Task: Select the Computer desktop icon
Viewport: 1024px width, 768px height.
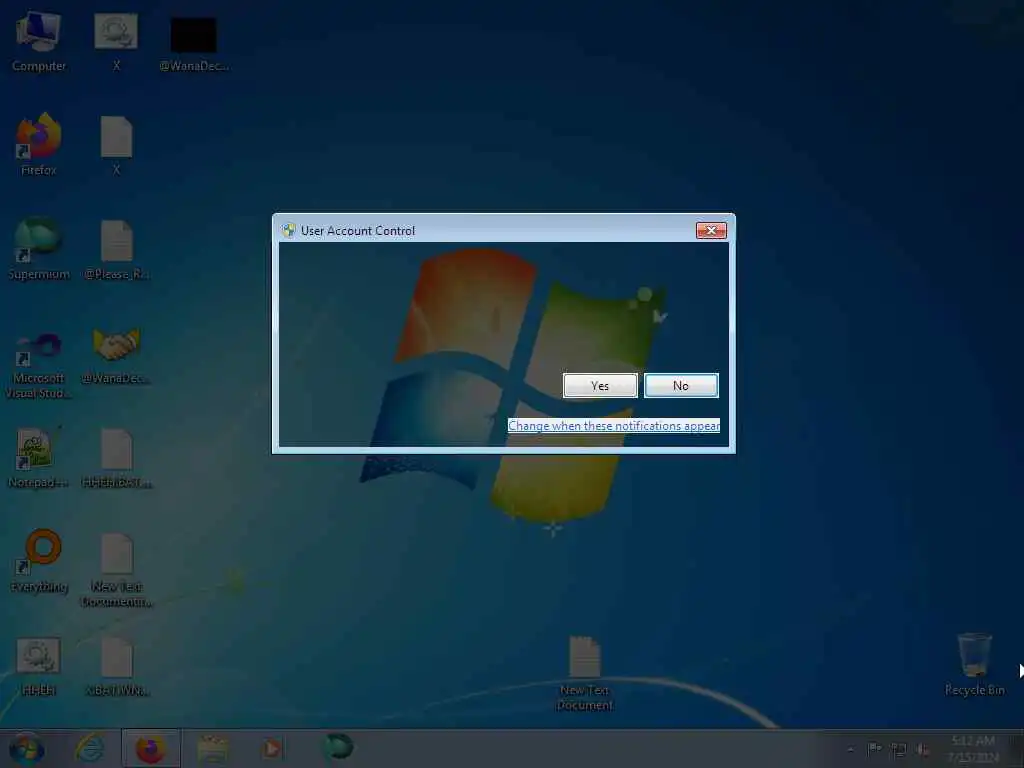Action: coord(39,41)
